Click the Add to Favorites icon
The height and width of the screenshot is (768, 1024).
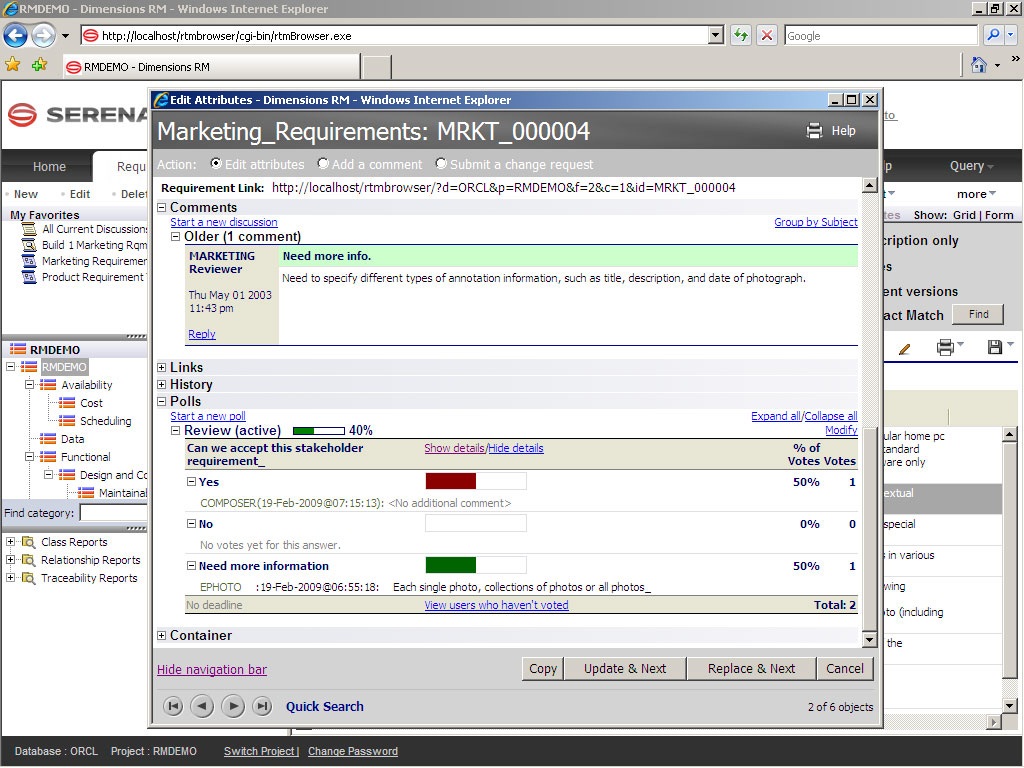coord(39,64)
